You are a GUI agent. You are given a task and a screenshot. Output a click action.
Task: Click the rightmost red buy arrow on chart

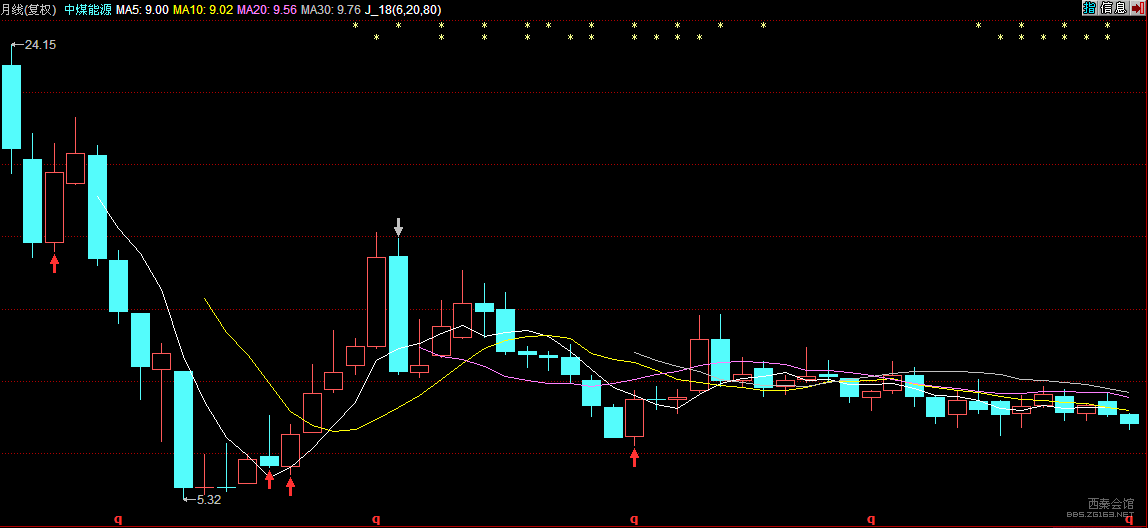point(635,458)
